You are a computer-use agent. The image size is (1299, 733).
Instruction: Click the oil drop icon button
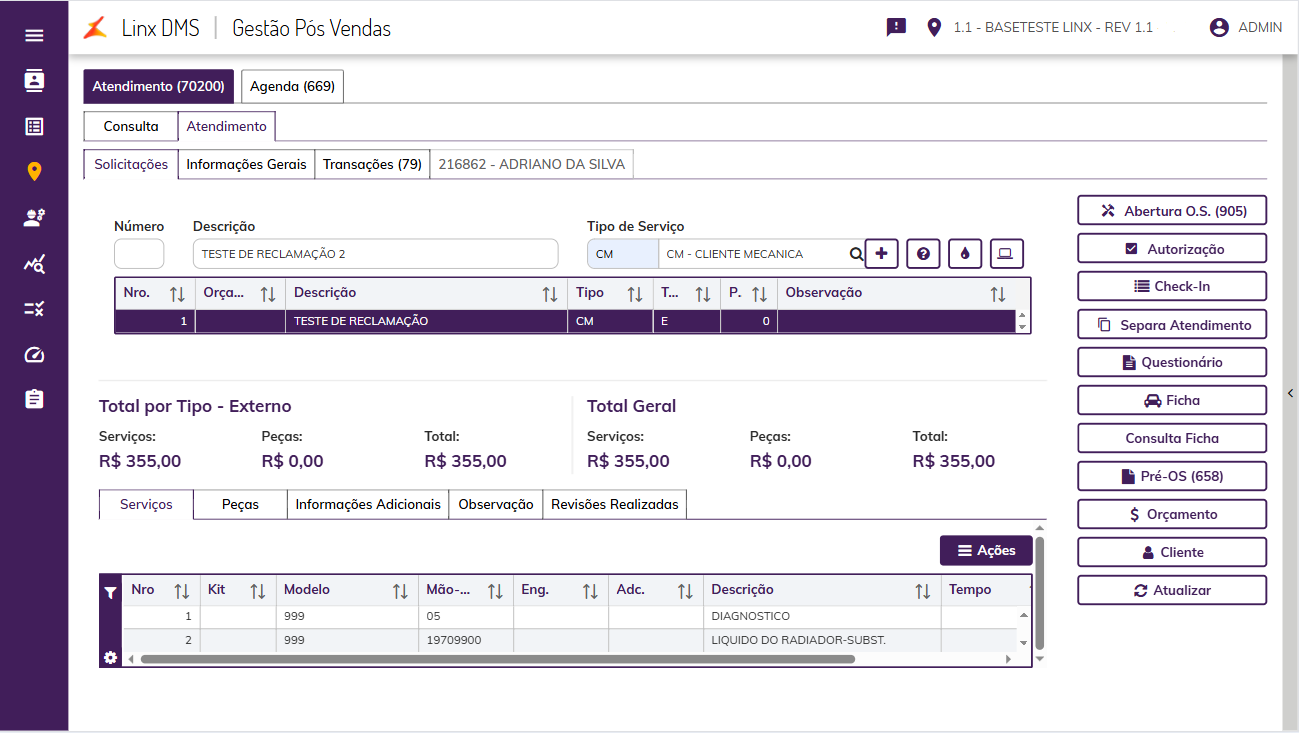click(x=965, y=254)
